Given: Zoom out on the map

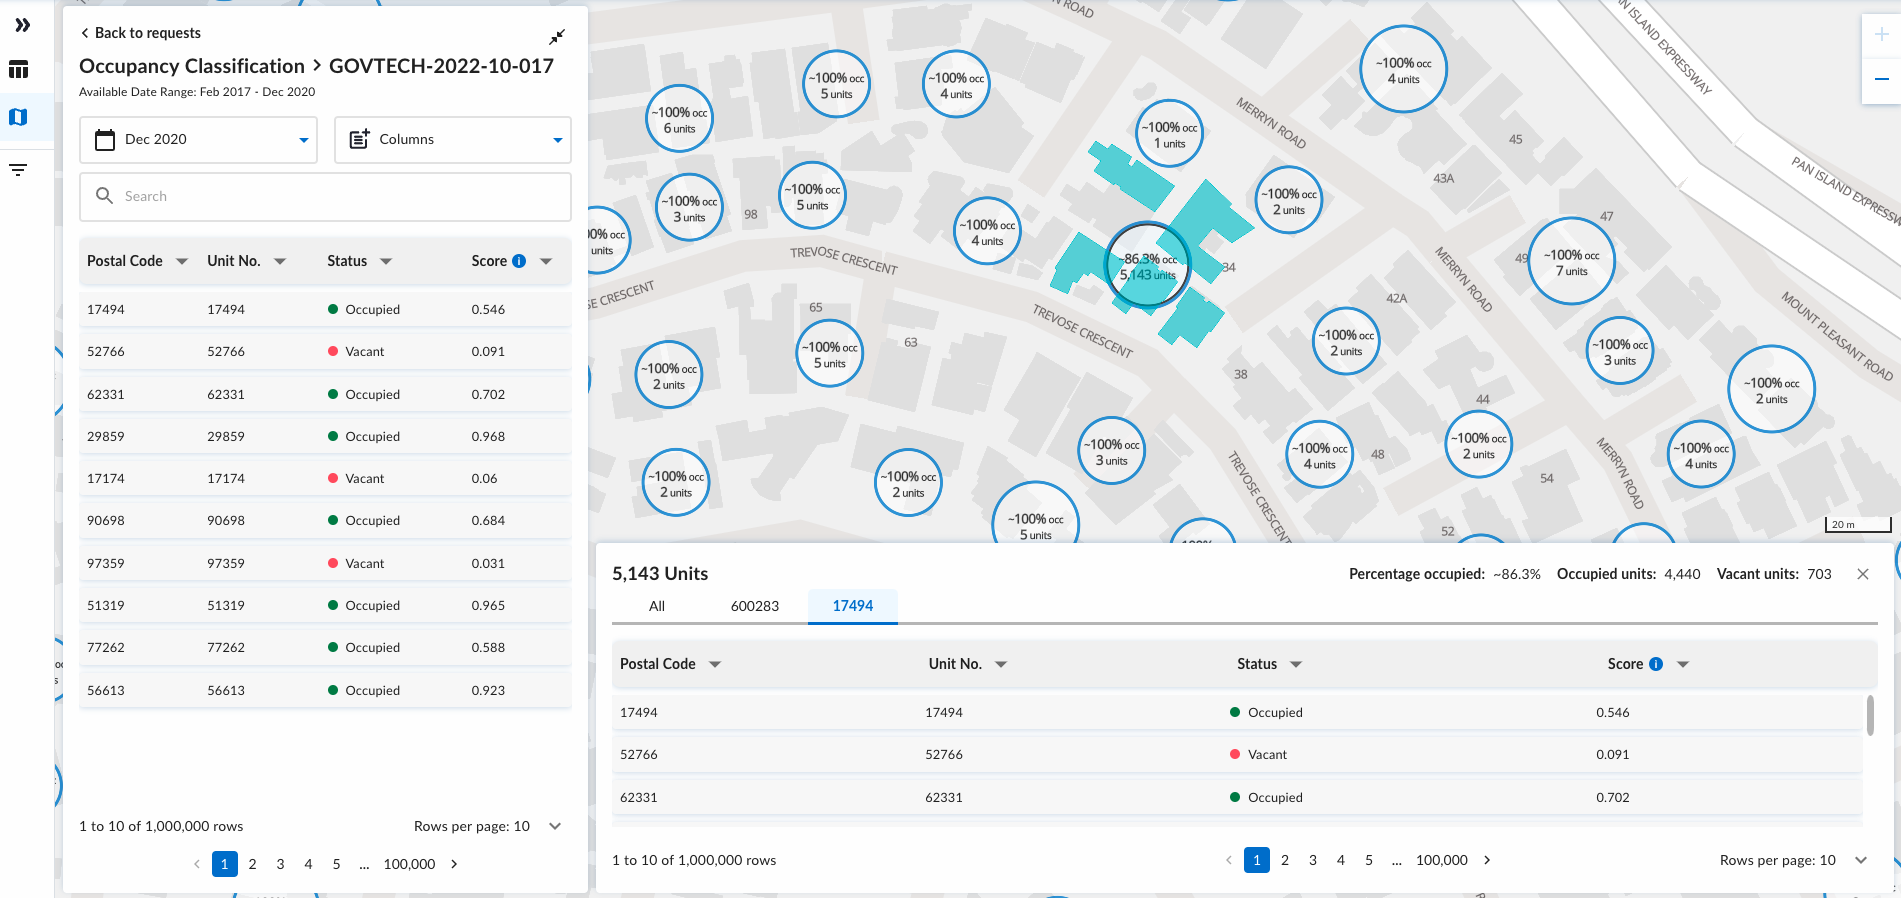Looking at the screenshot, I should point(1881,79).
